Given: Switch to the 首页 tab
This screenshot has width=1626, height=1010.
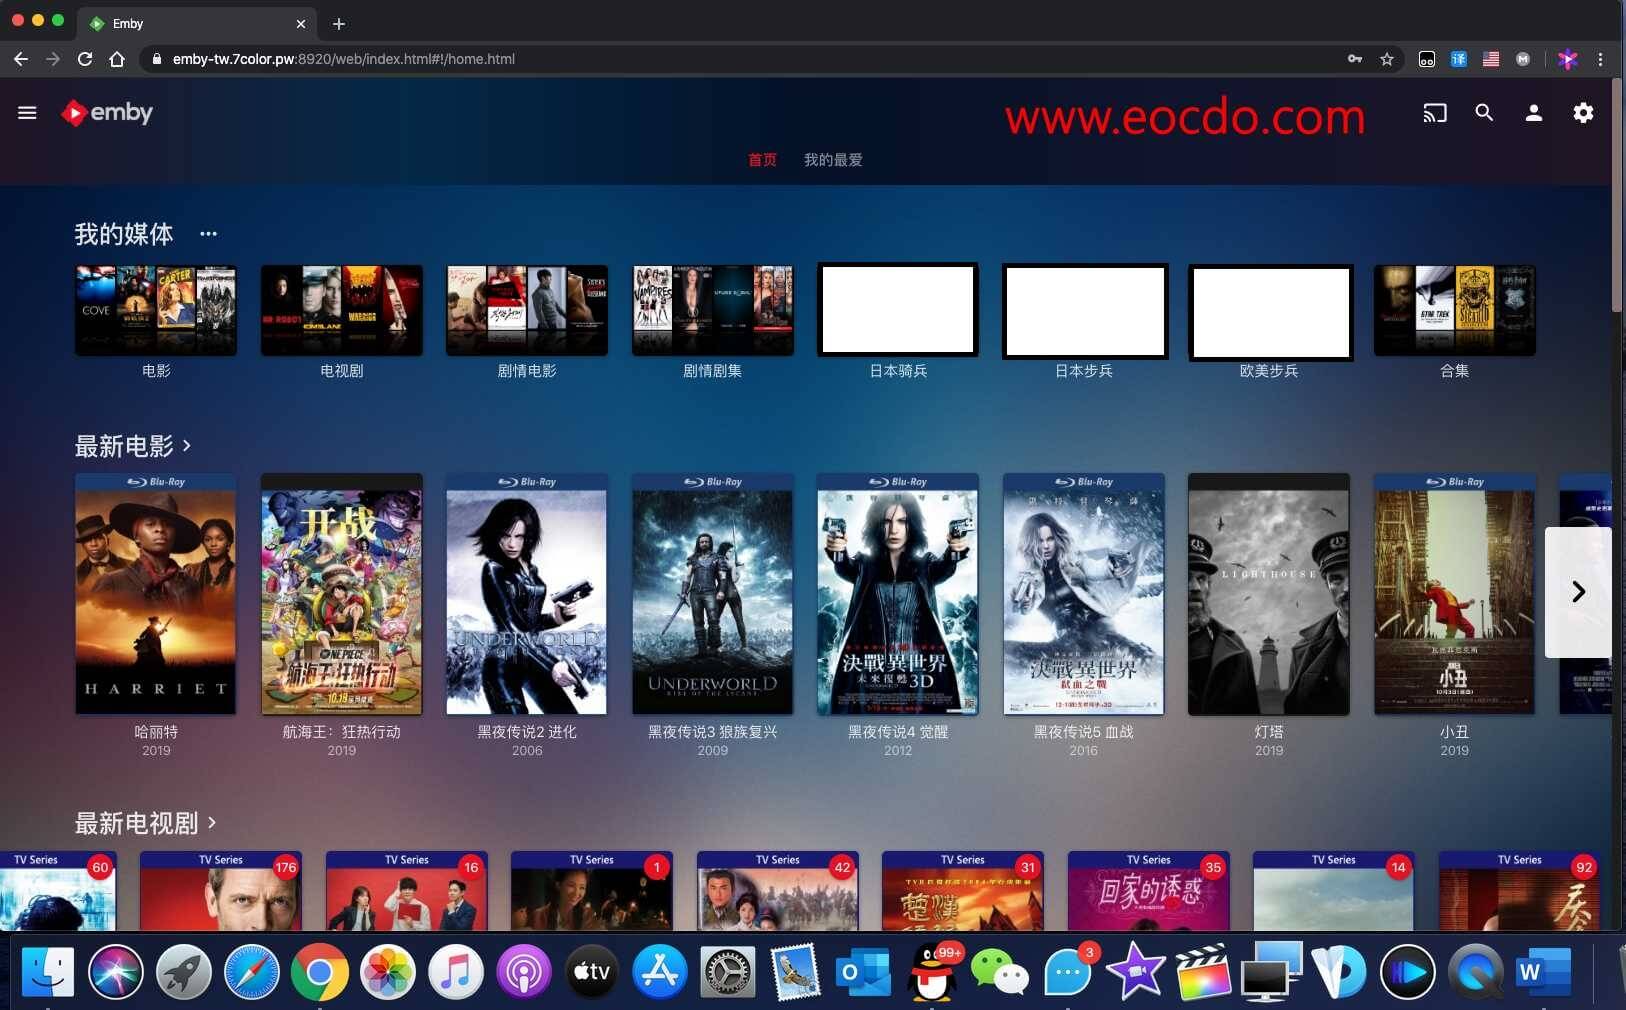Looking at the screenshot, I should [x=762, y=160].
